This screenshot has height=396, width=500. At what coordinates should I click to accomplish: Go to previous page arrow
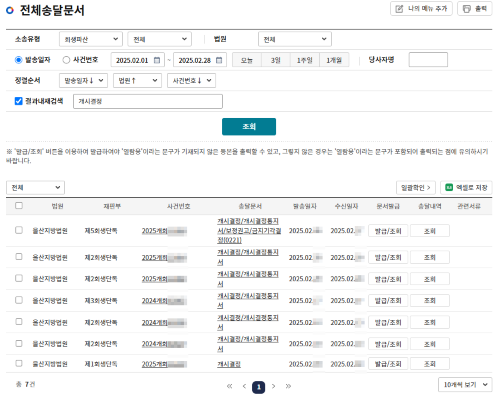(244, 386)
